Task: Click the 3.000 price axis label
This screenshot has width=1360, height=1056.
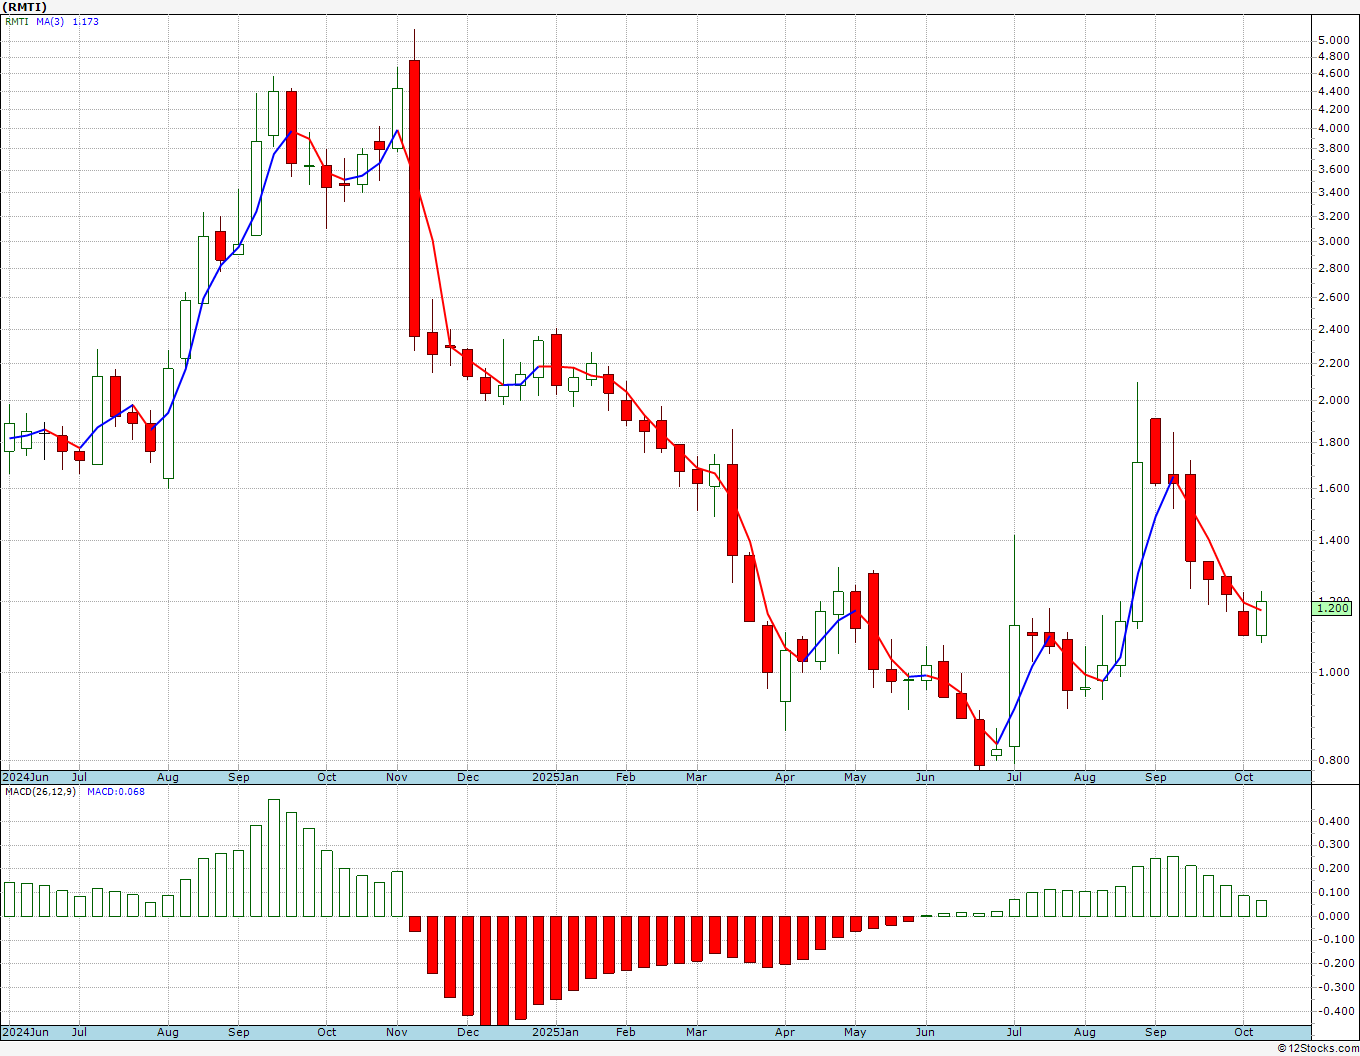Action: coord(1333,241)
